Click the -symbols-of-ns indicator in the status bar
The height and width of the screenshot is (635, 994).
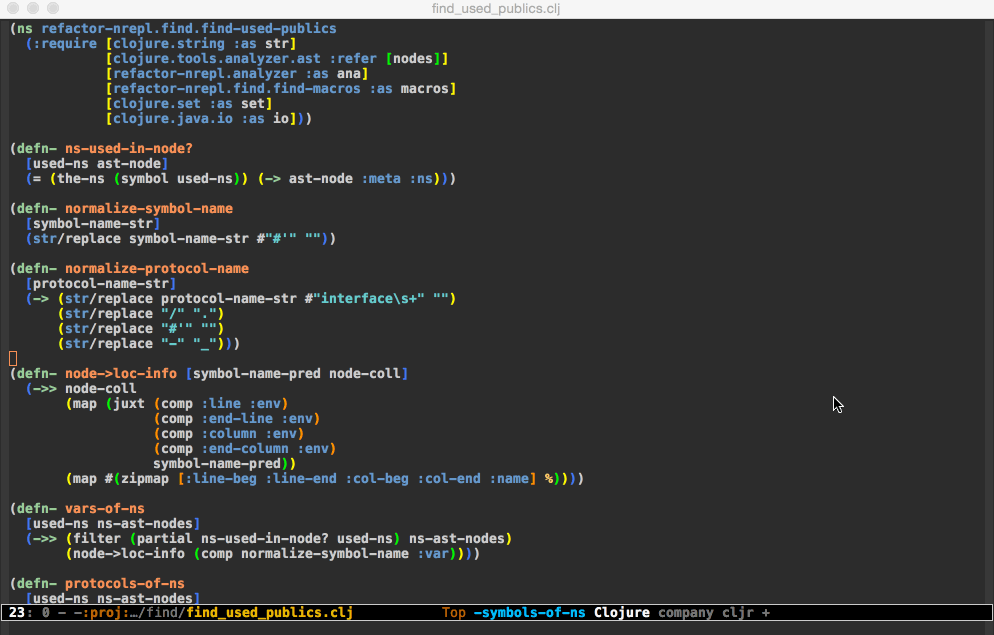coord(531,612)
